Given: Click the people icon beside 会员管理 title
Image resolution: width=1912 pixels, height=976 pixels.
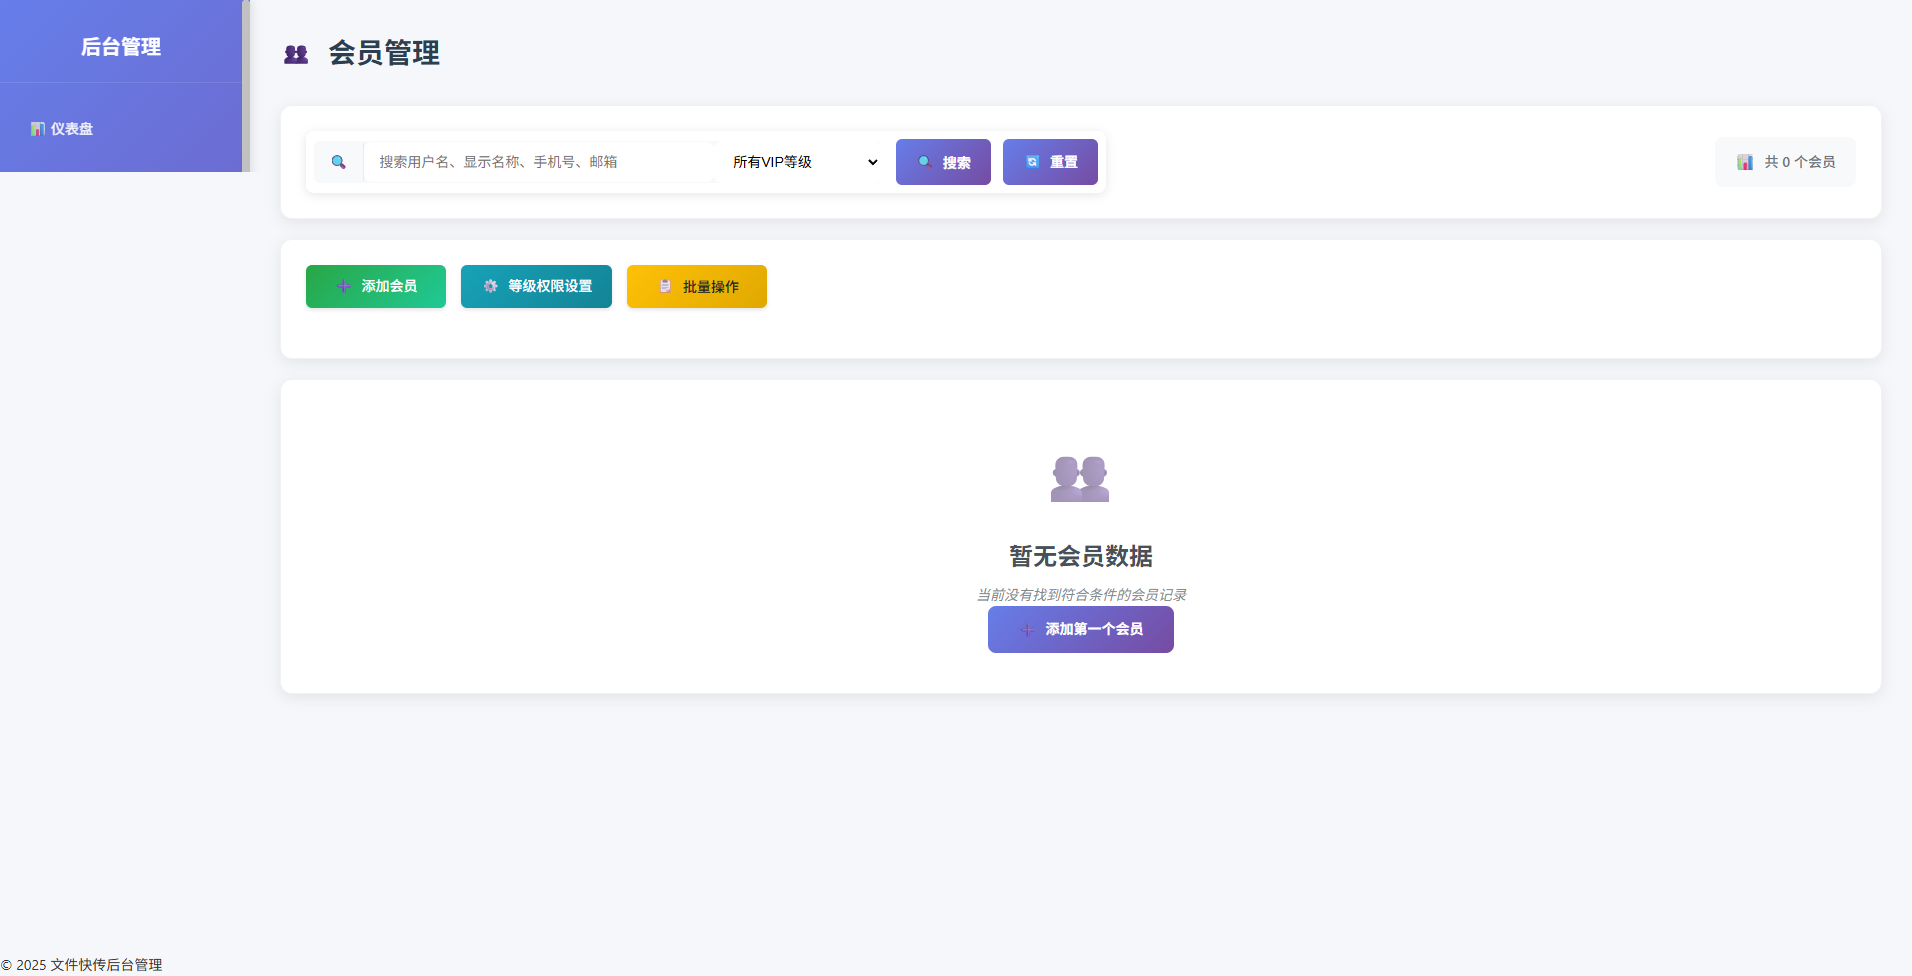Looking at the screenshot, I should (296, 54).
